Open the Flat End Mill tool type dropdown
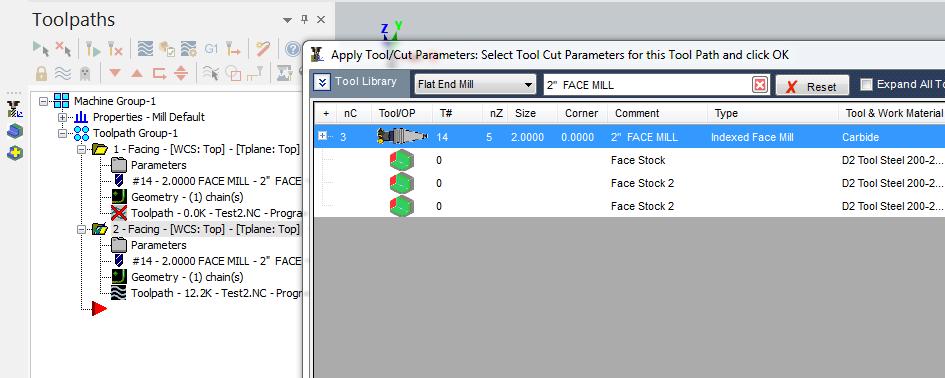The image size is (945, 378). [x=475, y=84]
